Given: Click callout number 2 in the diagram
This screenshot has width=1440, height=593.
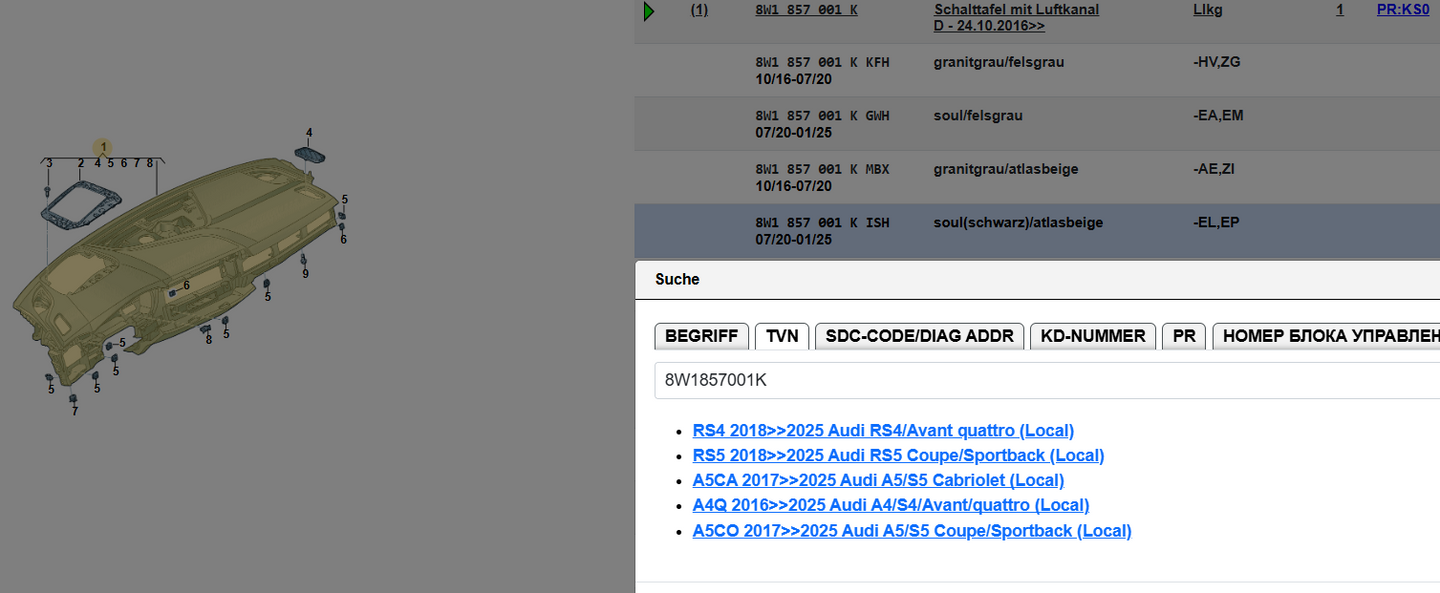Looking at the screenshot, I should (81, 162).
